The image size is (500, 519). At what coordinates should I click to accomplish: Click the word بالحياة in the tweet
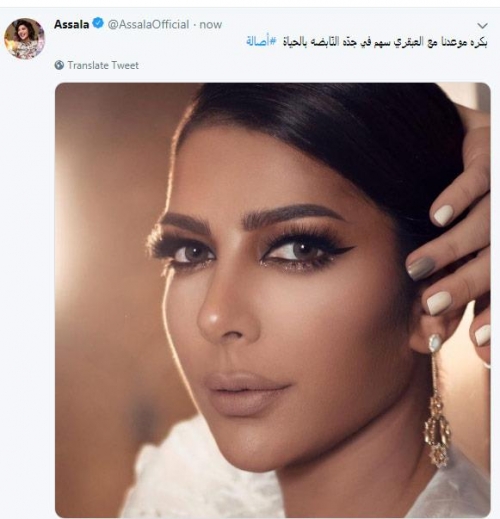tap(296, 42)
